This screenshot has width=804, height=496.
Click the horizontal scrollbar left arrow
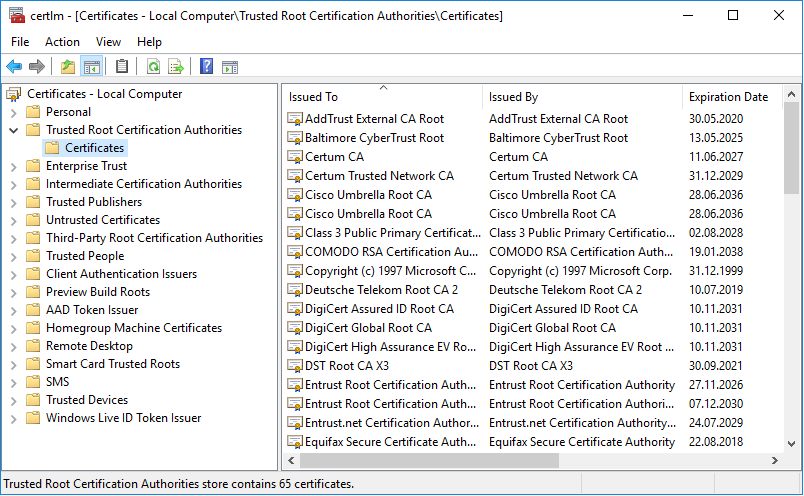[291, 461]
